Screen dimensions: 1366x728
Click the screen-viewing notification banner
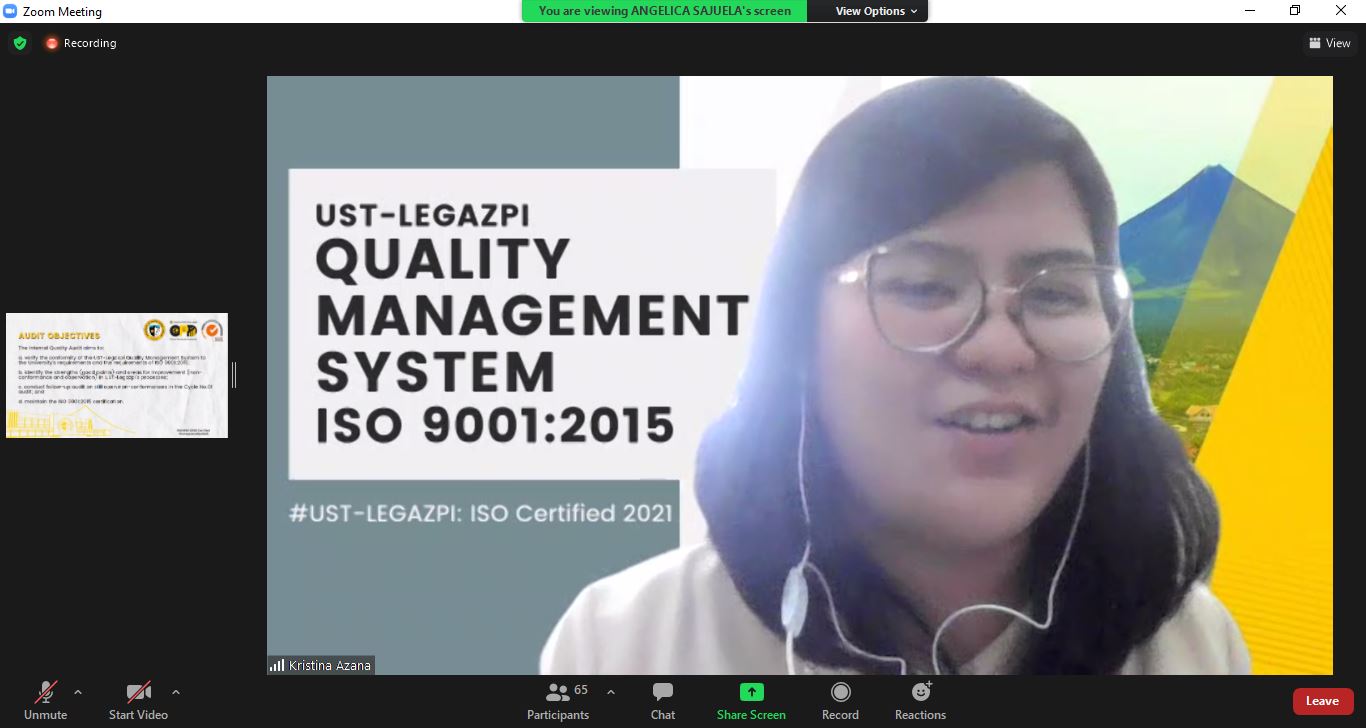[x=665, y=11]
